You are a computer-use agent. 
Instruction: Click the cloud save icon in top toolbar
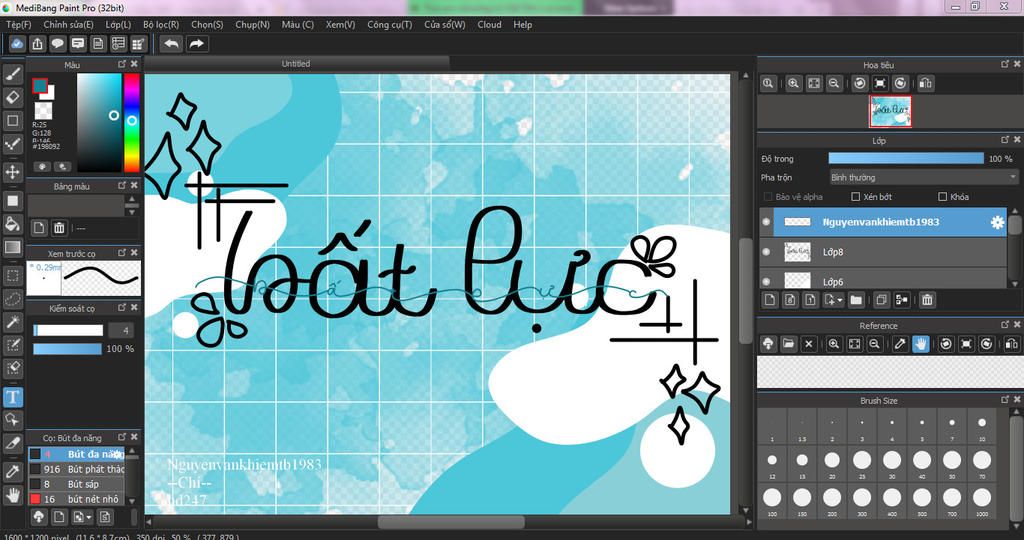[x=17, y=44]
